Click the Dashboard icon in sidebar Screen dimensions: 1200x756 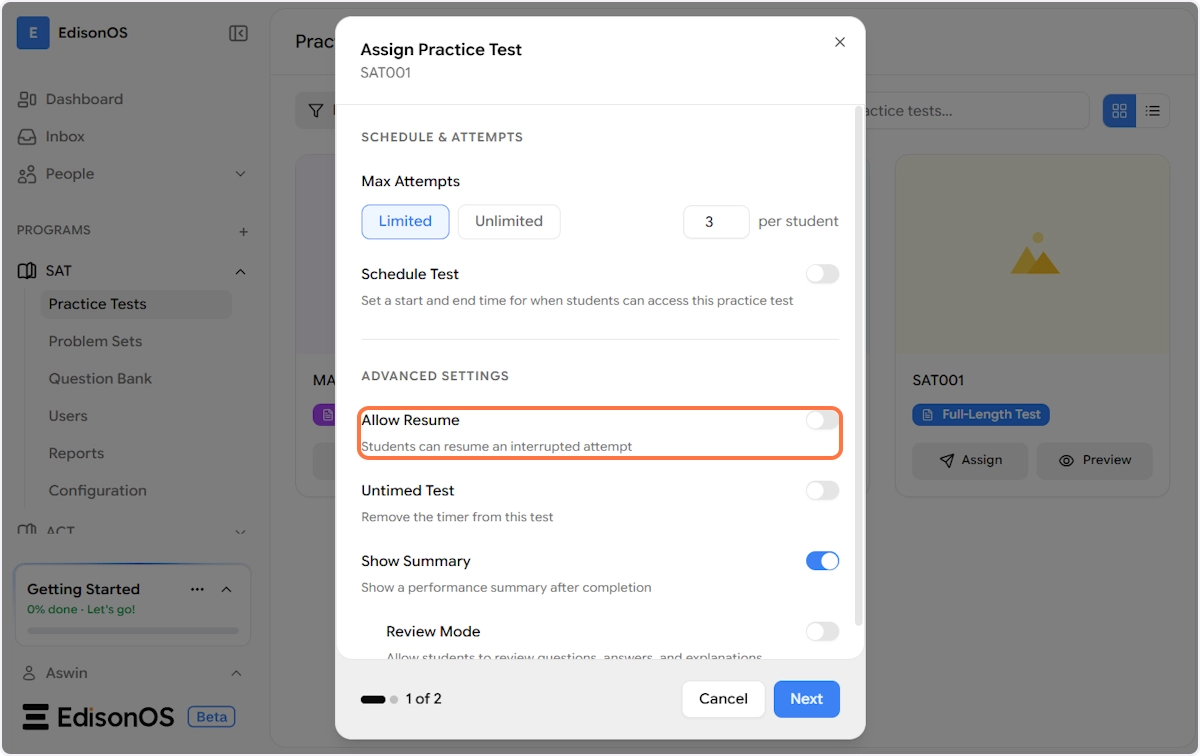[28, 99]
